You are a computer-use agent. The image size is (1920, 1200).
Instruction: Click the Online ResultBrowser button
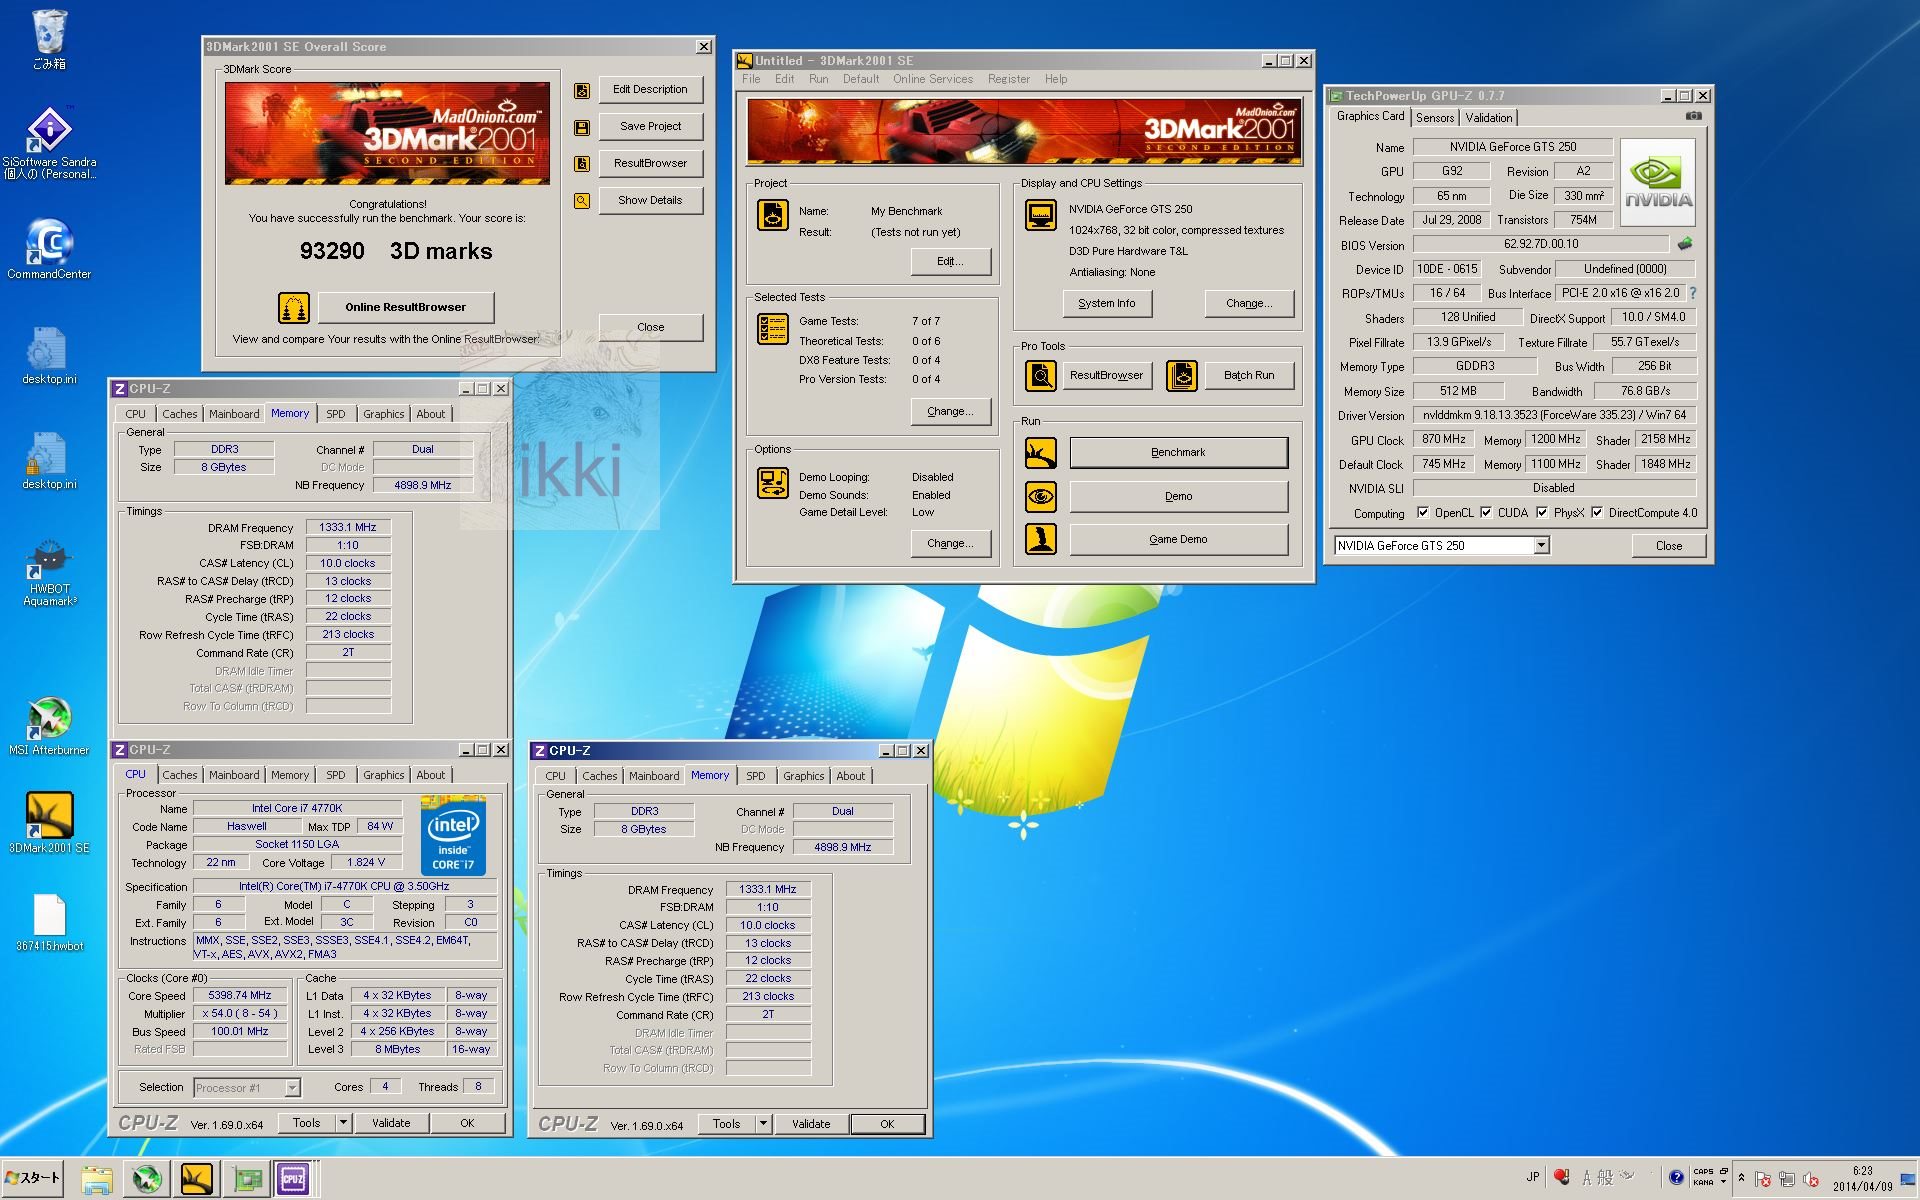tap(406, 307)
